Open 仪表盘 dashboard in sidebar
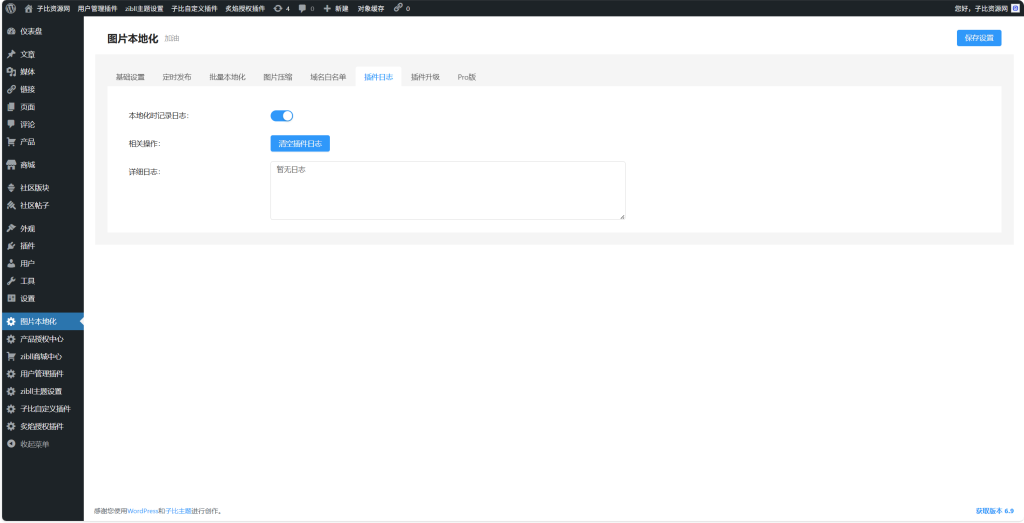1024x523 pixels. click(x=30, y=31)
